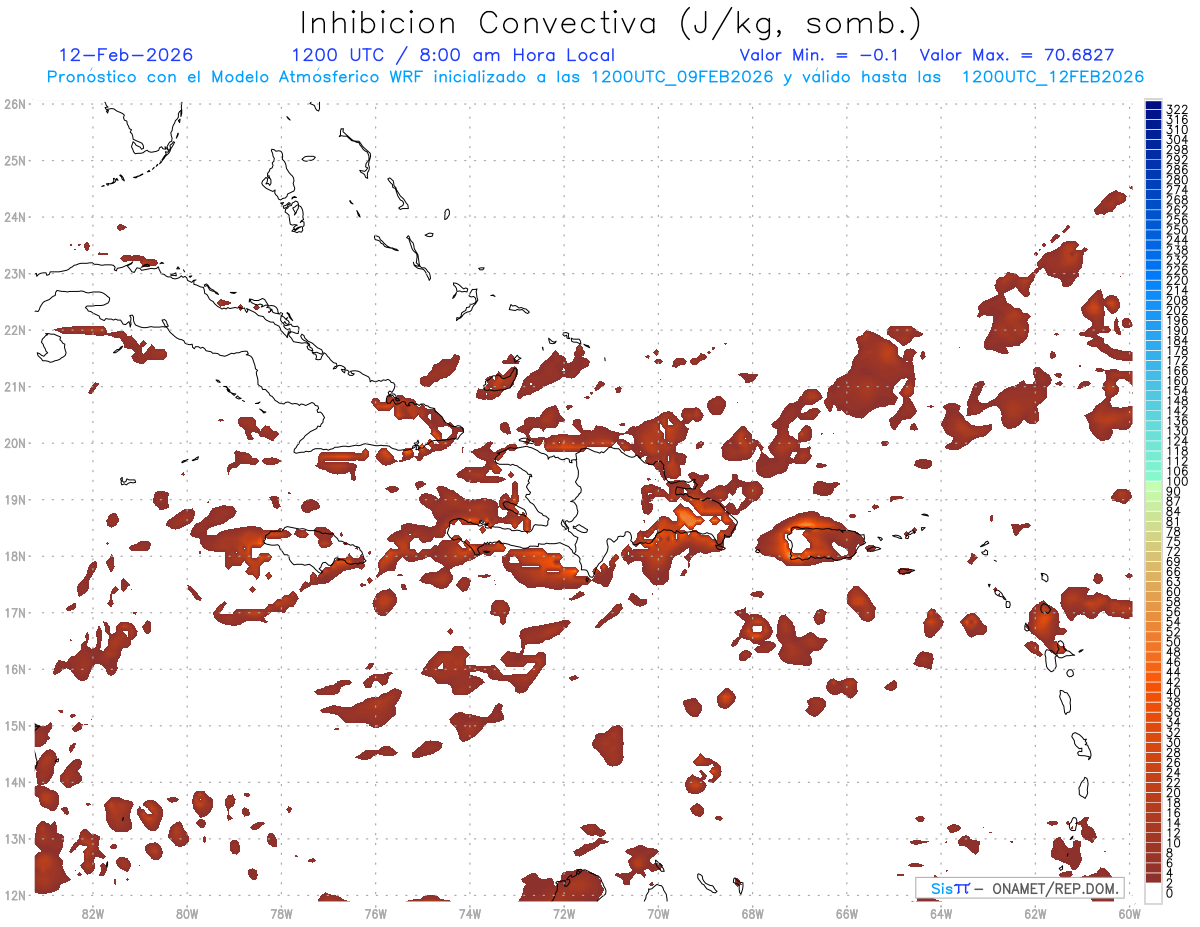The width and height of the screenshot is (1200, 927).
Task: Click the '250' color scale value
Action: pyautogui.click(x=1177, y=230)
